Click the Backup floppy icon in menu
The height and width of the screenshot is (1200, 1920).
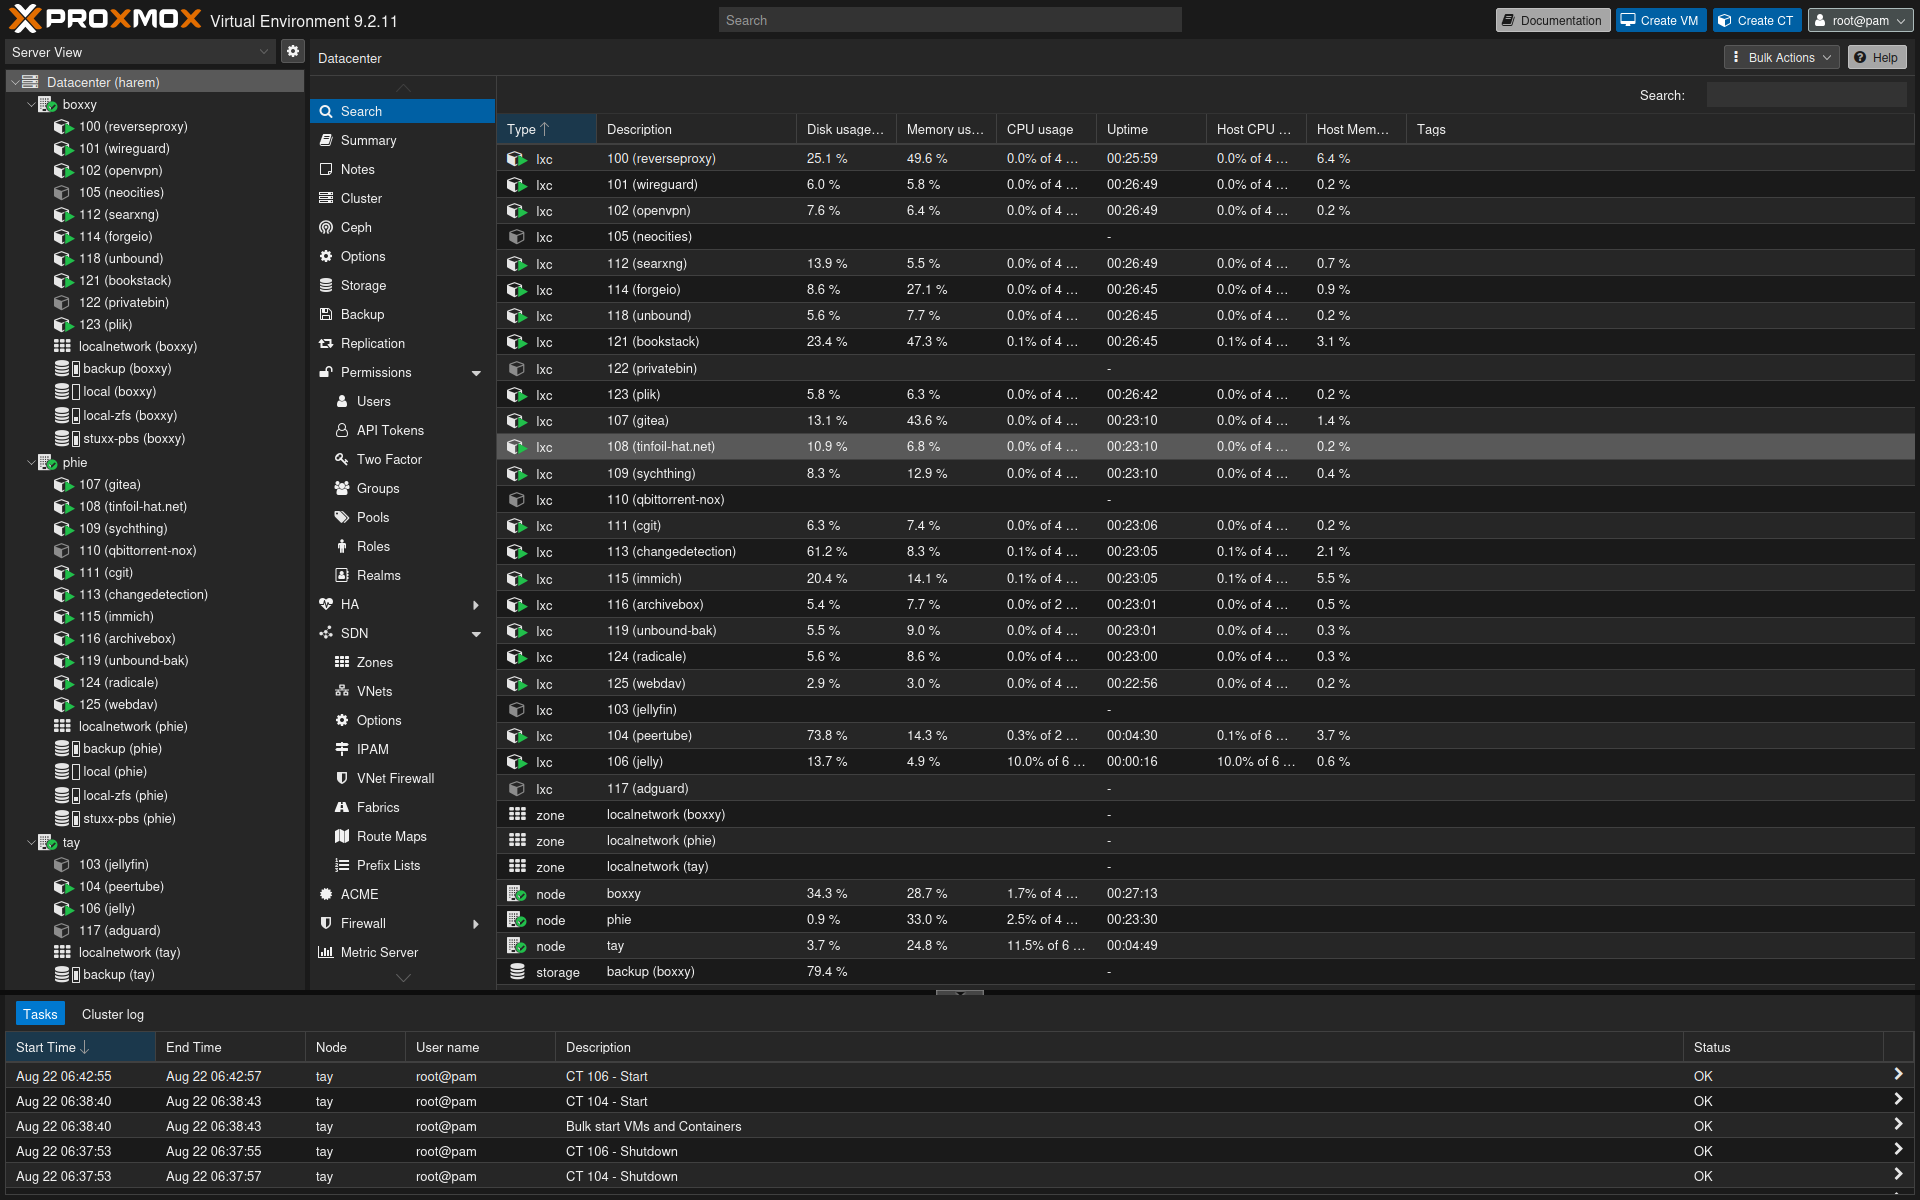pos(326,315)
